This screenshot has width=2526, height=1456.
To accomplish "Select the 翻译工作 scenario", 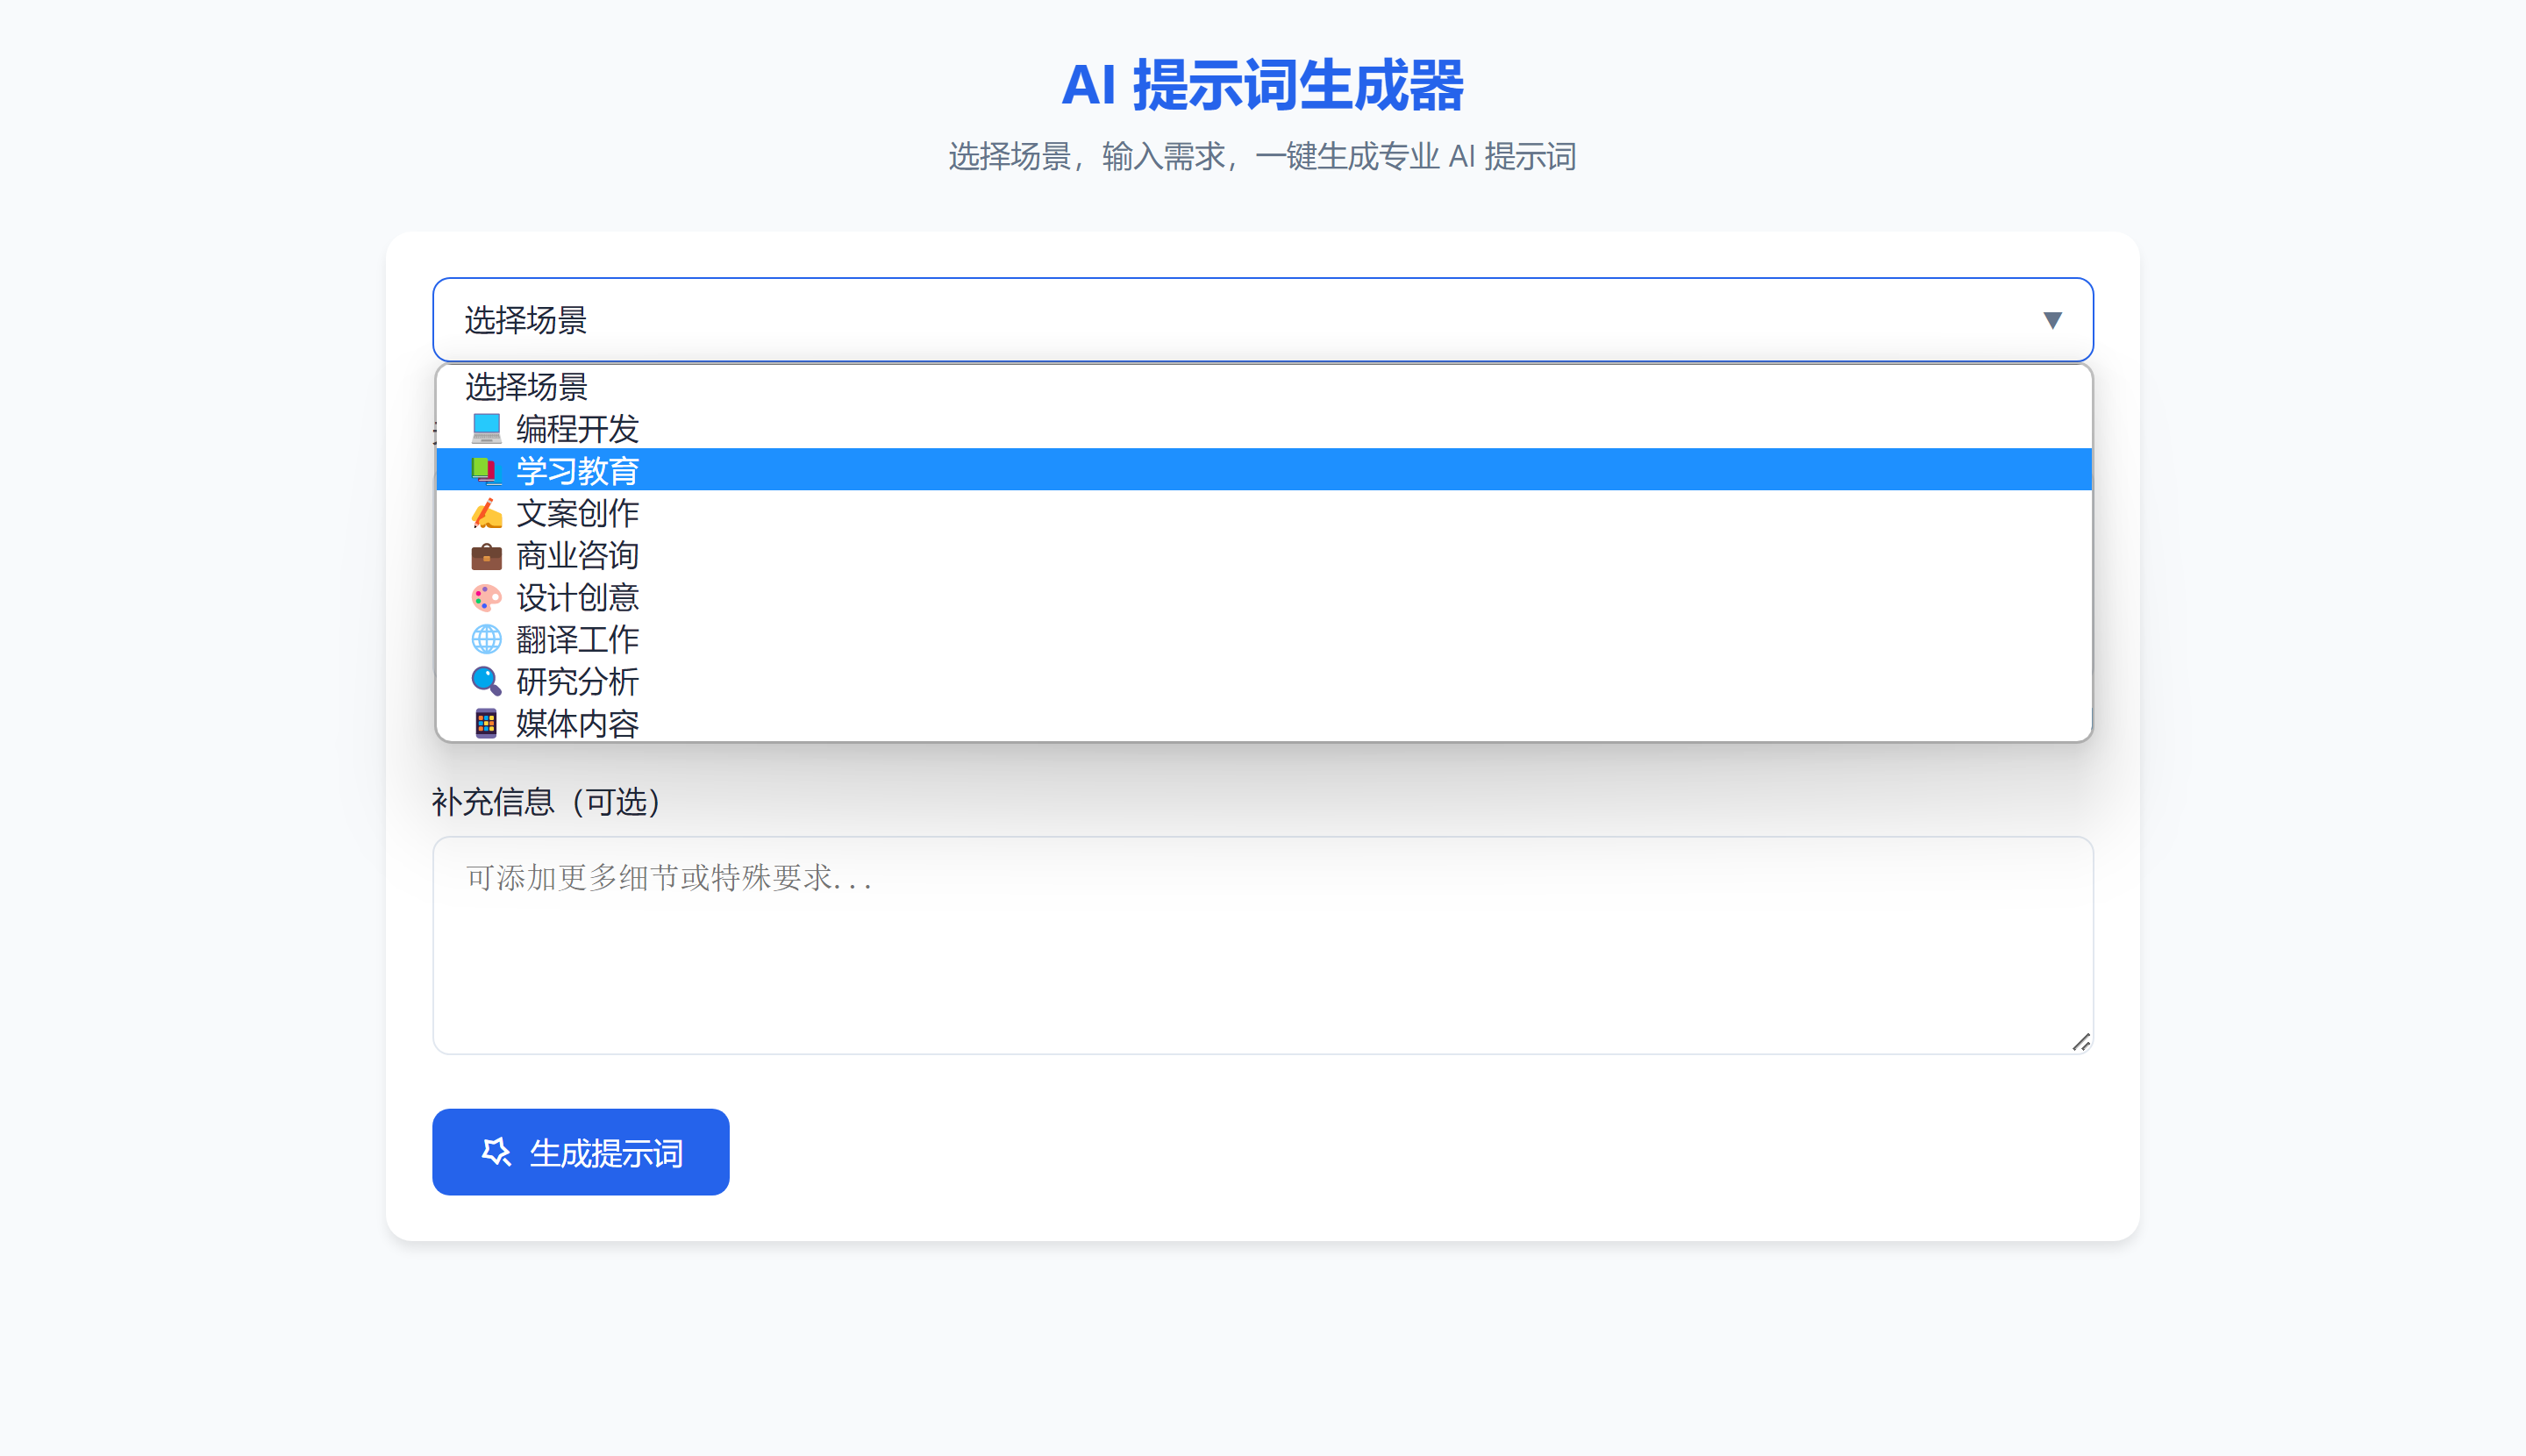I will tap(1263, 638).
